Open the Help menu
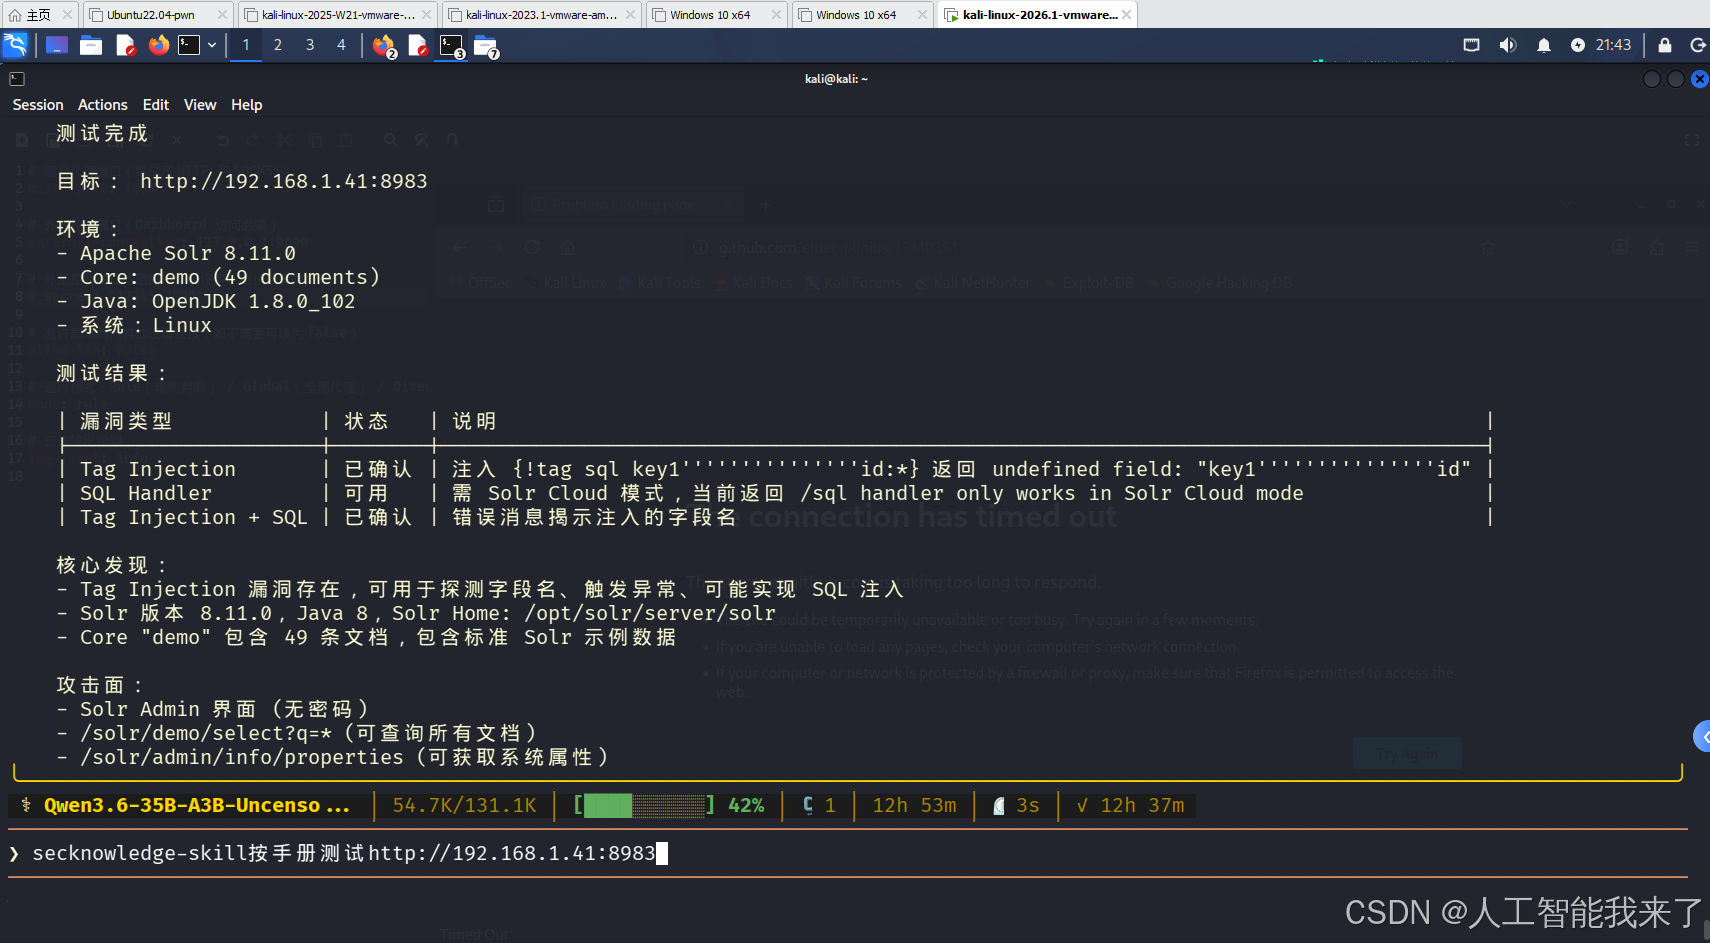Screen dimensions: 1710x943 (247, 105)
